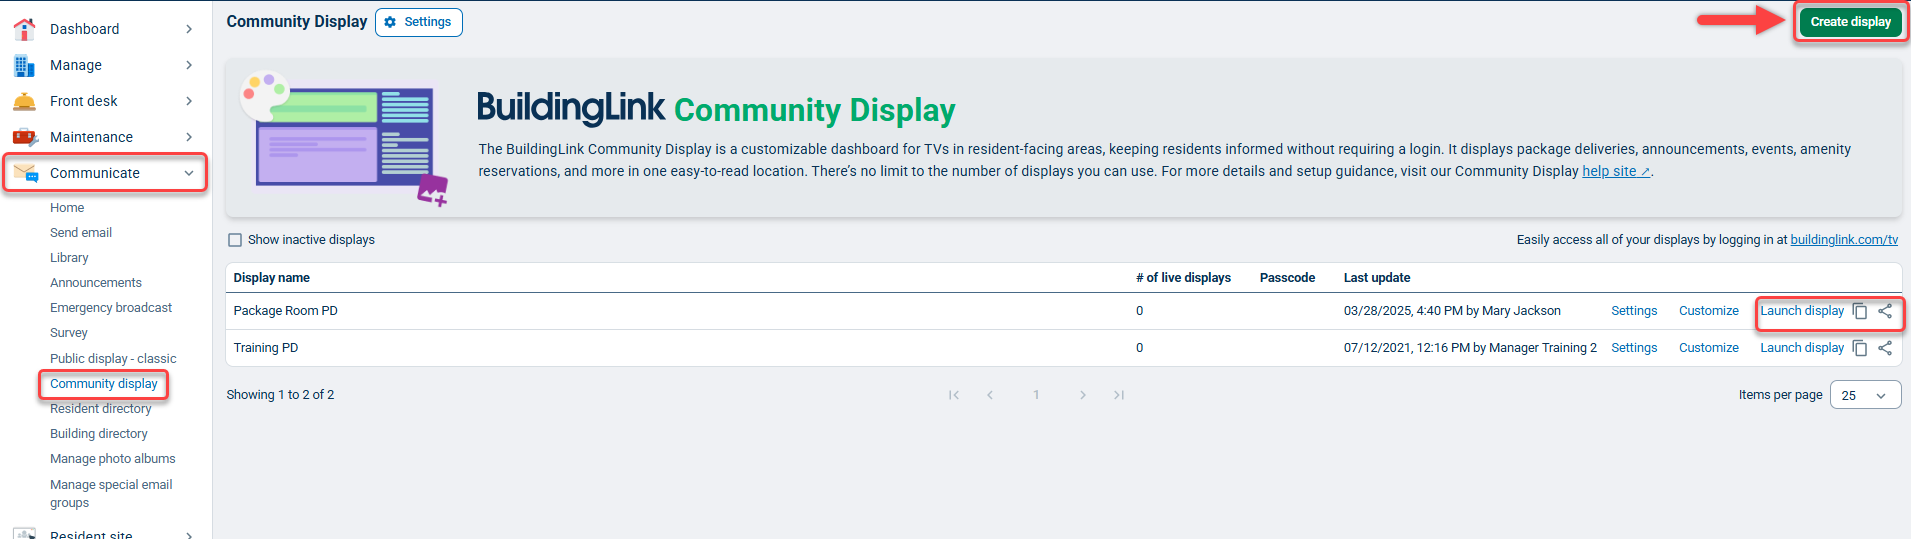Viewport: 1911px width, 539px height.
Task: Open Announcements menu item
Action: pos(96,283)
